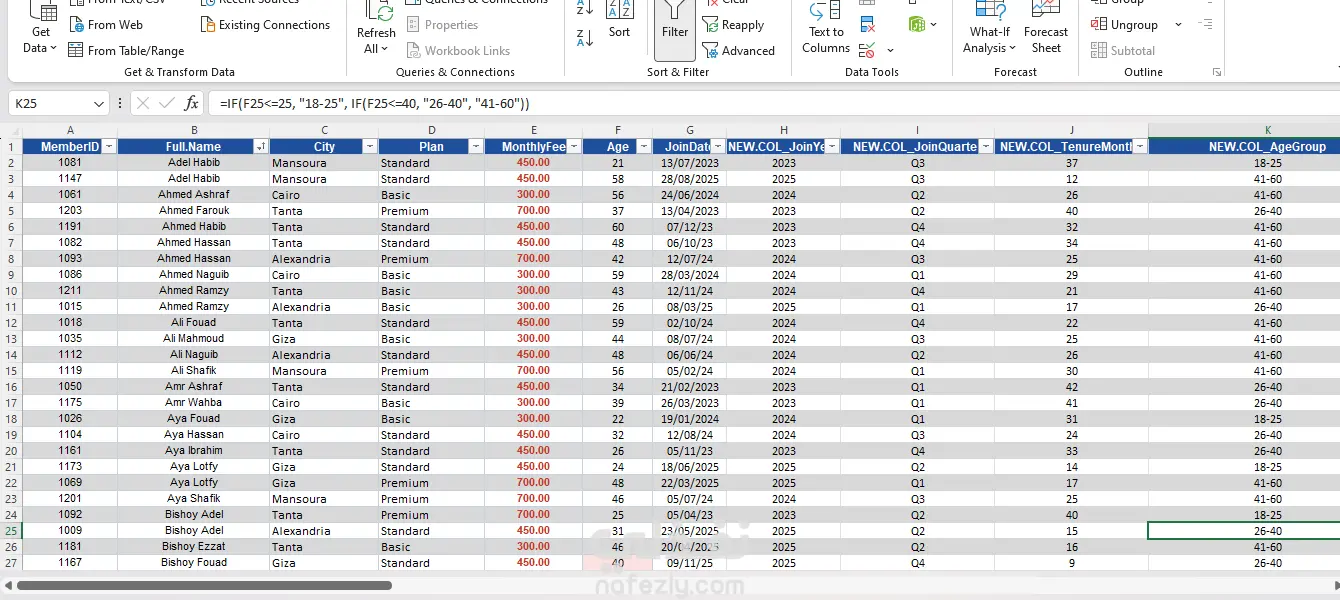
Task: Open the NEW.COL_JoinYear filter dropdown
Action: point(832,147)
